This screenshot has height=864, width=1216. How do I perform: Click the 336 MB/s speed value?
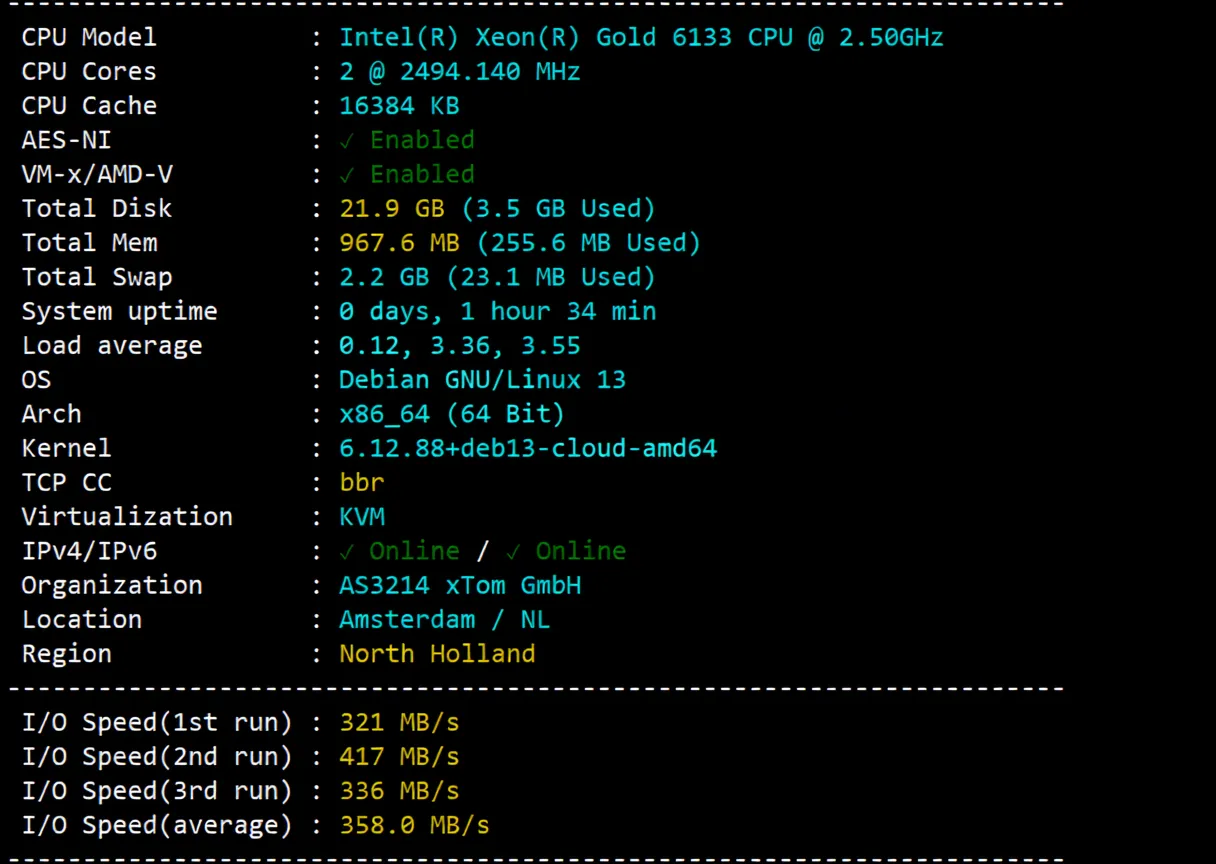399,791
